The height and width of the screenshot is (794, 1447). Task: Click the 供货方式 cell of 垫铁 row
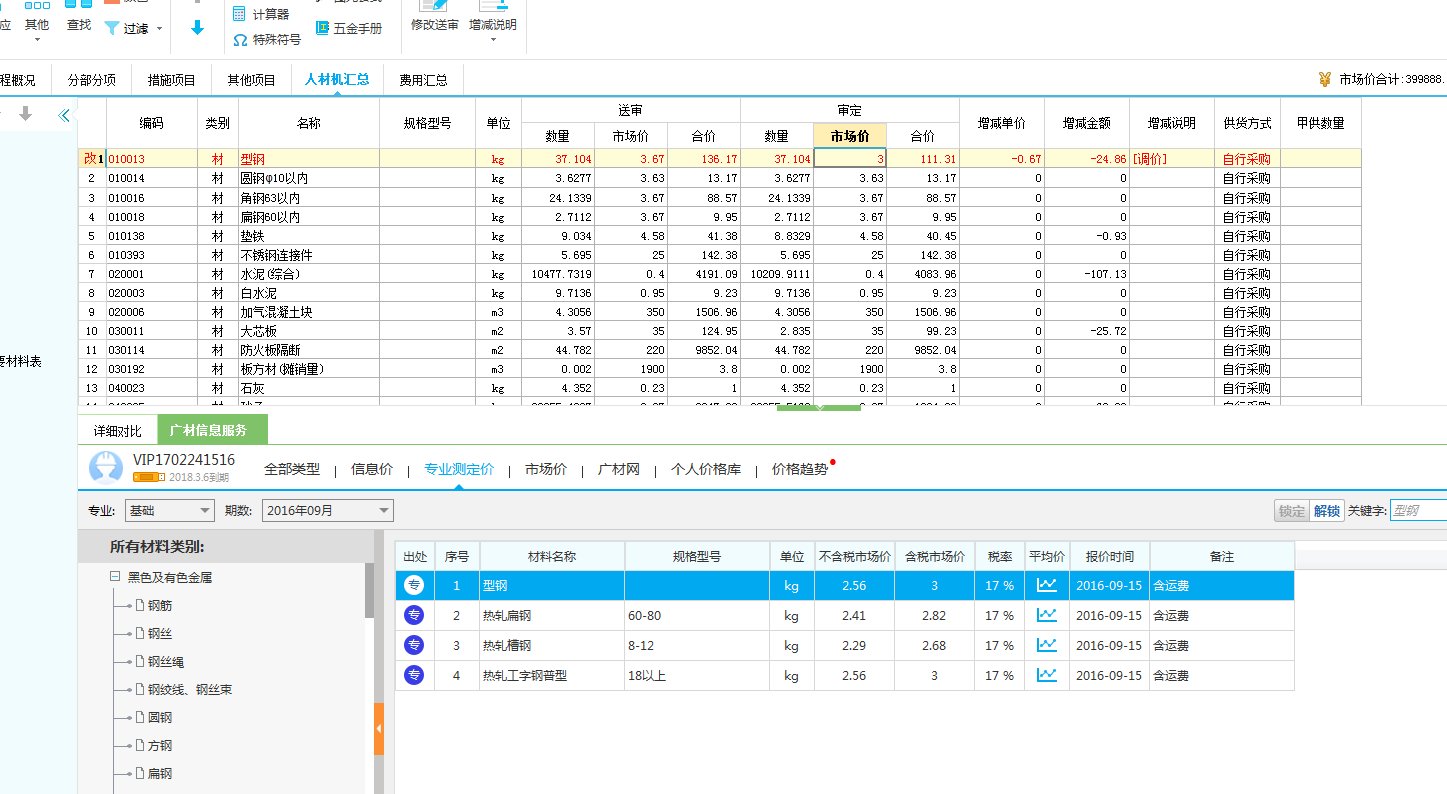[1247, 235]
